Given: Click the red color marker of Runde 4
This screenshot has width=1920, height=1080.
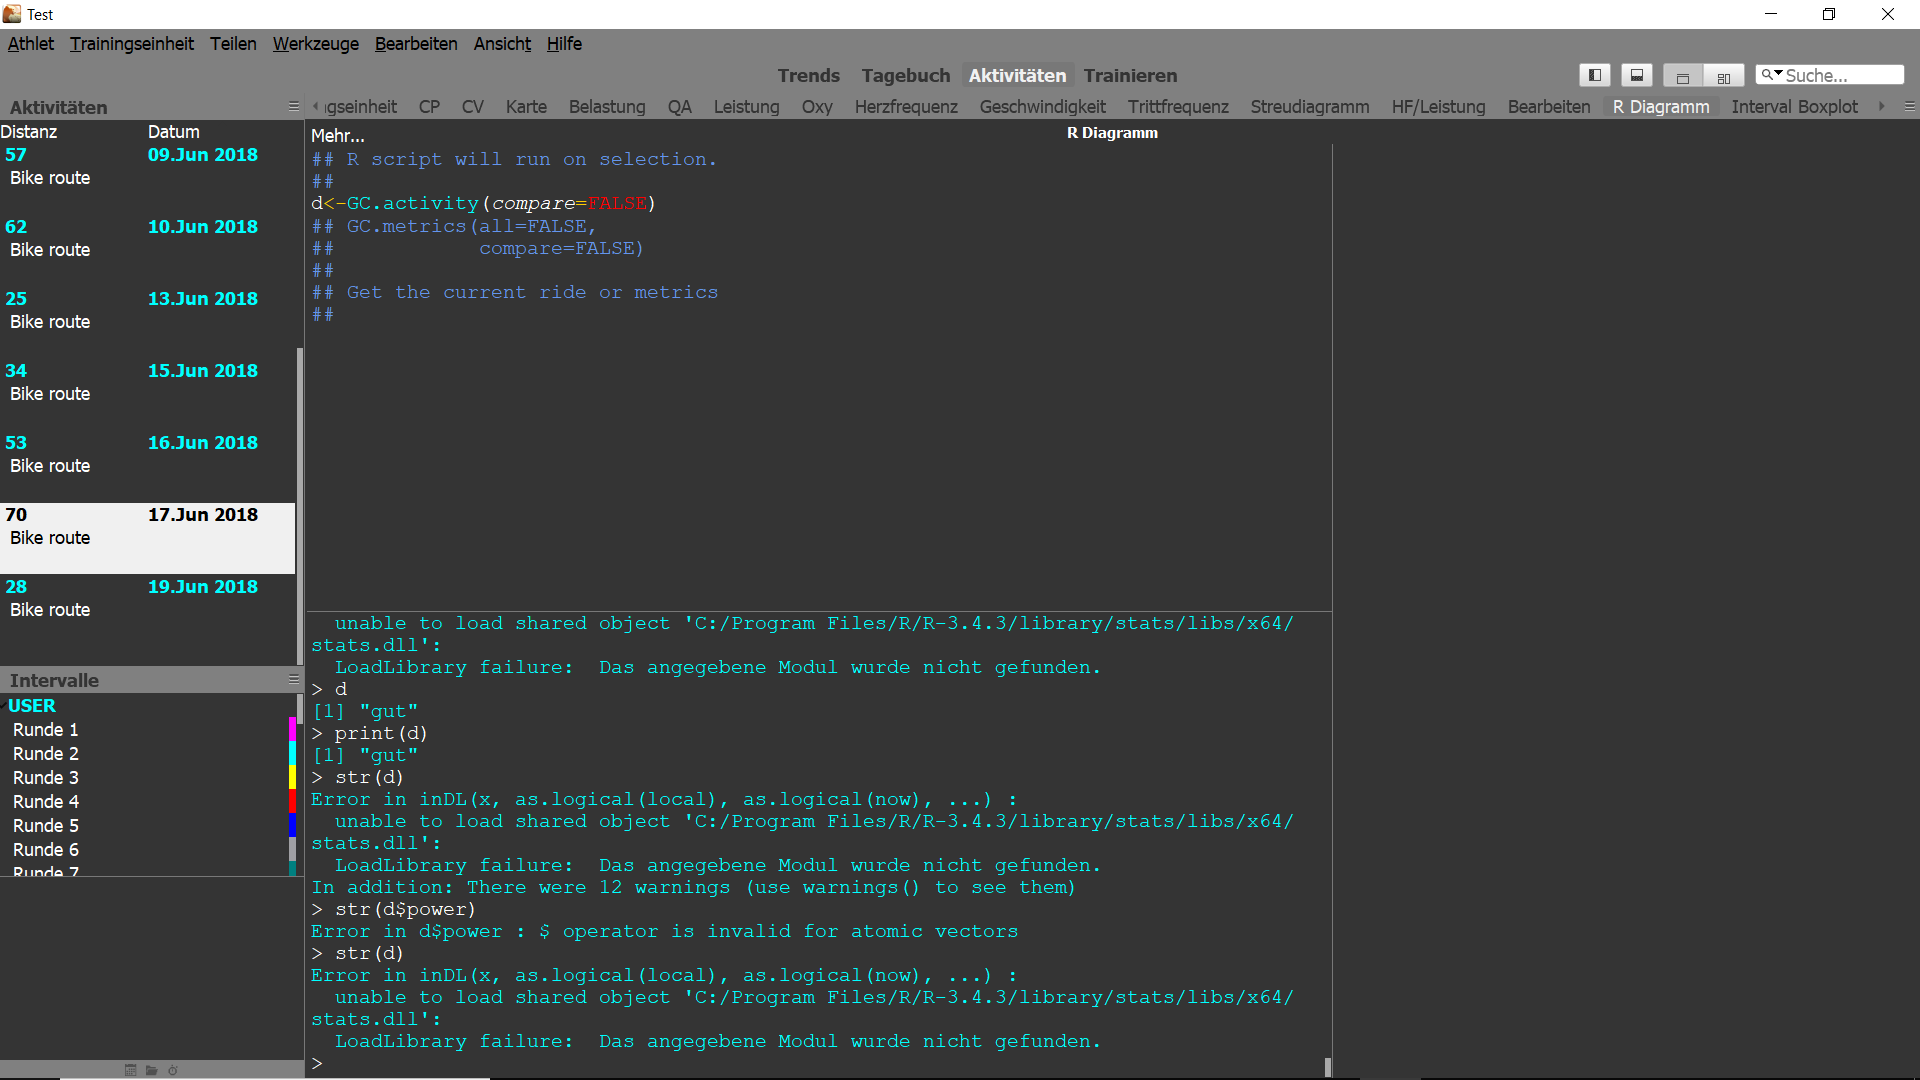Looking at the screenshot, I should (x=292, y=801).
